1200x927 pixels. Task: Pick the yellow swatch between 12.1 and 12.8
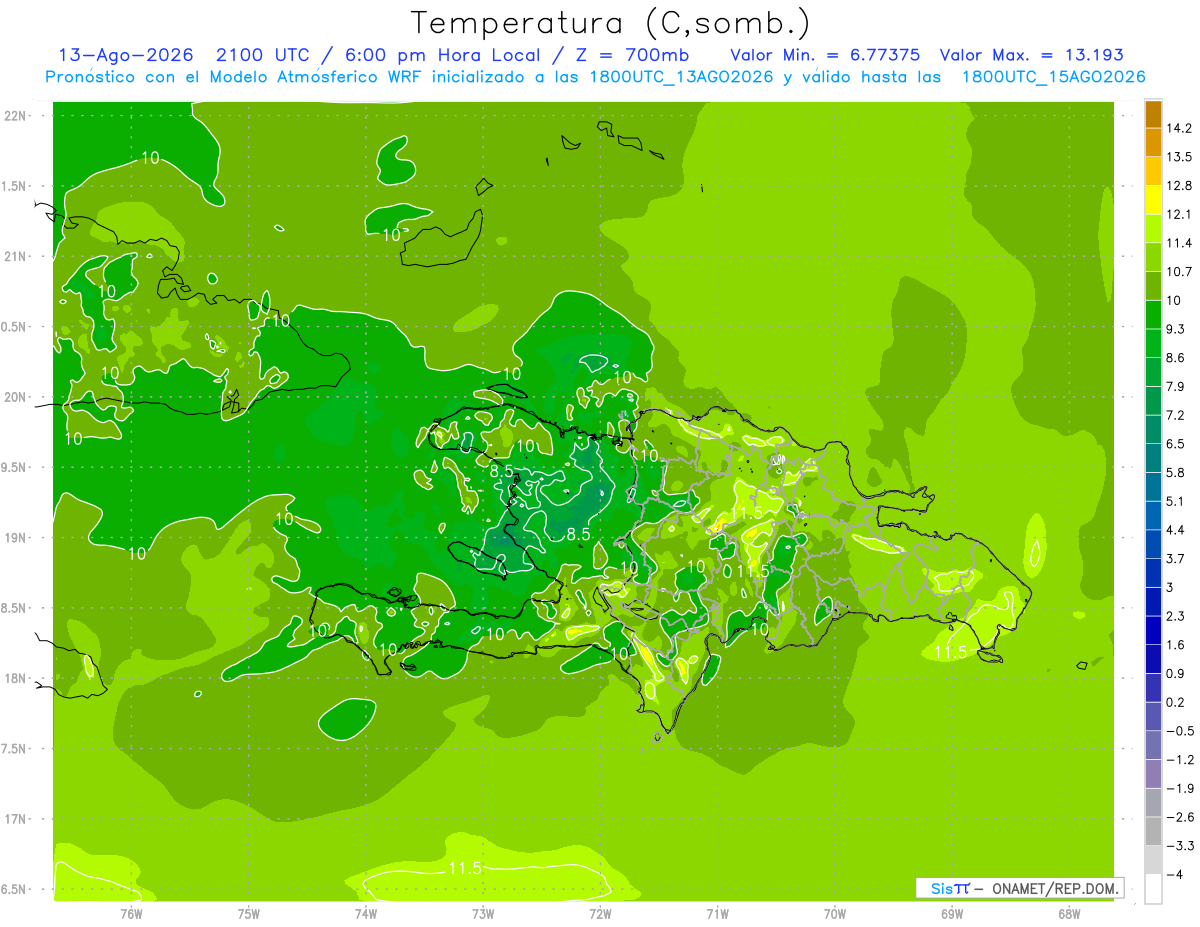(1153, 200)
